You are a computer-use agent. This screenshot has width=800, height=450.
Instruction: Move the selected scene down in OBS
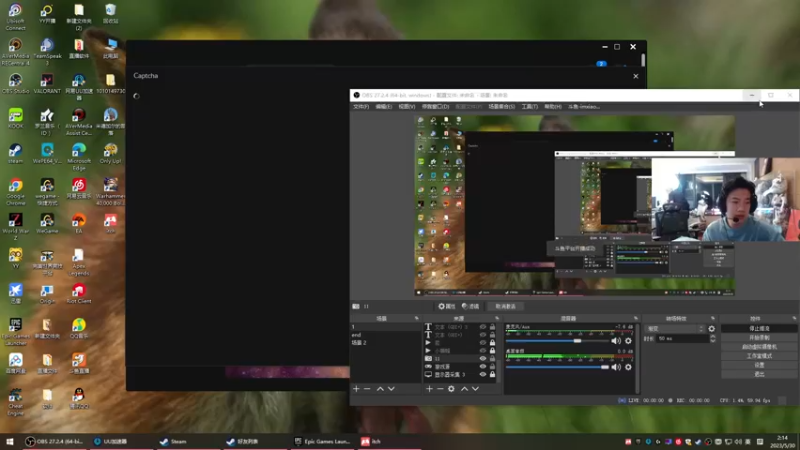pos(391,389)
